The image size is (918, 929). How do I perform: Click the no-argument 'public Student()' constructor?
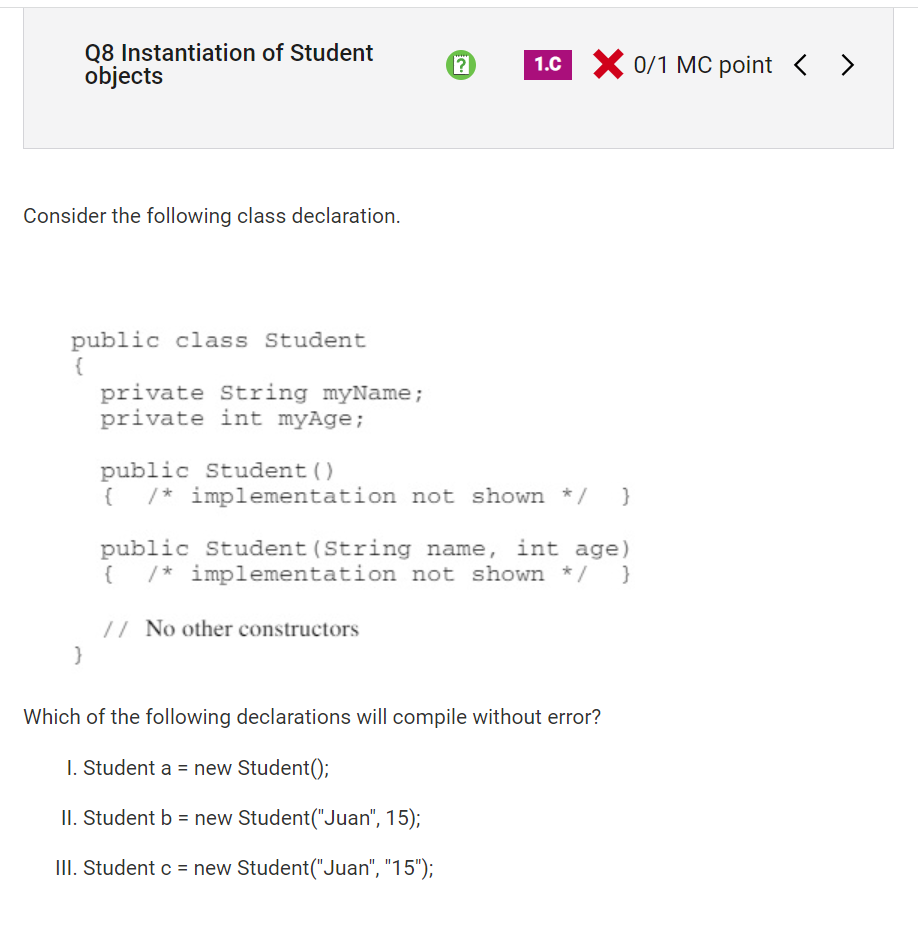pyautogui.click(x=217, y=470)
